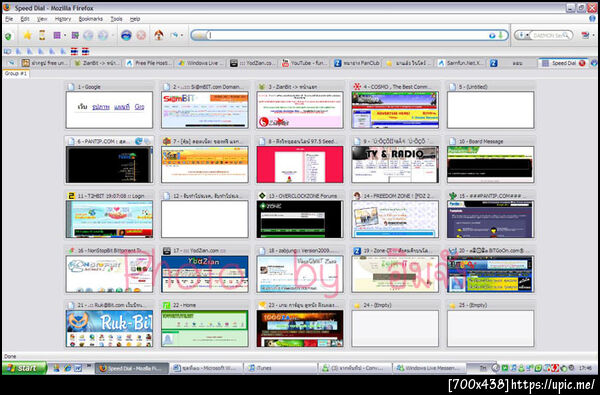Screen dimensions: 600x395
Task: Open speed dial 5 - (Untitled) thumbnail
Action: [x=490, y=110]
